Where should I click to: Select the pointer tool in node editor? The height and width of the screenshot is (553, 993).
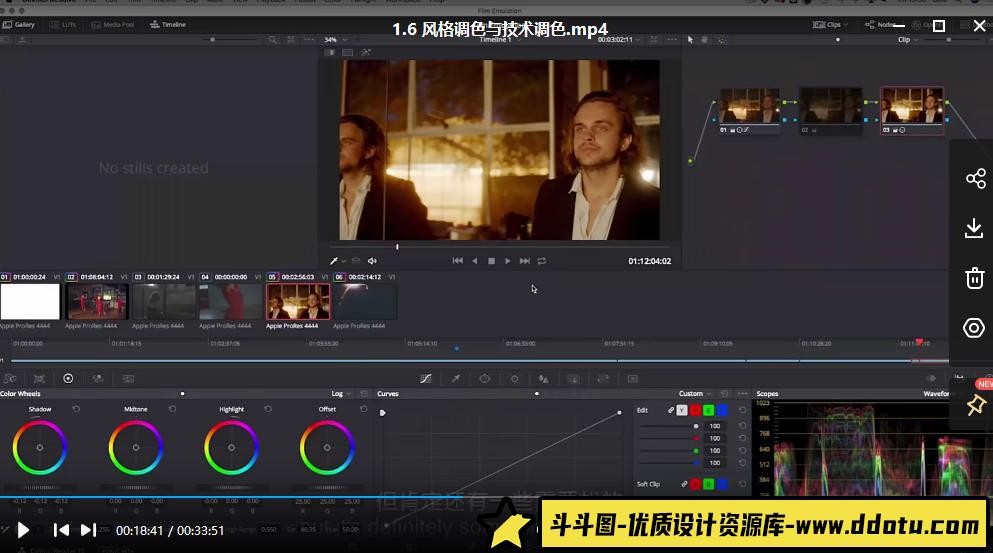[x=690, y=39]
